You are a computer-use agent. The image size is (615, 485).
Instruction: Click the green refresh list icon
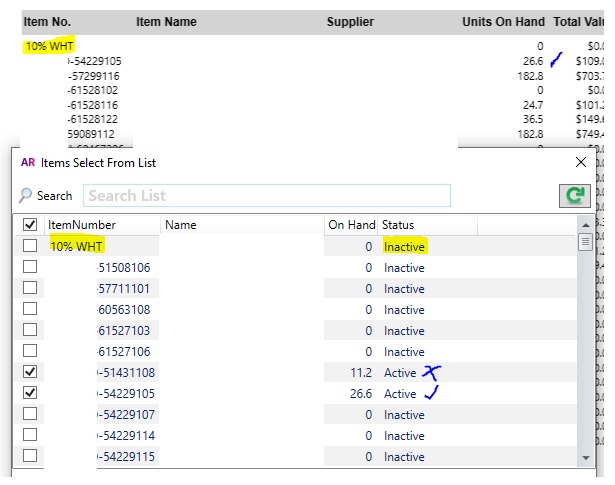(x=574, y=195)
